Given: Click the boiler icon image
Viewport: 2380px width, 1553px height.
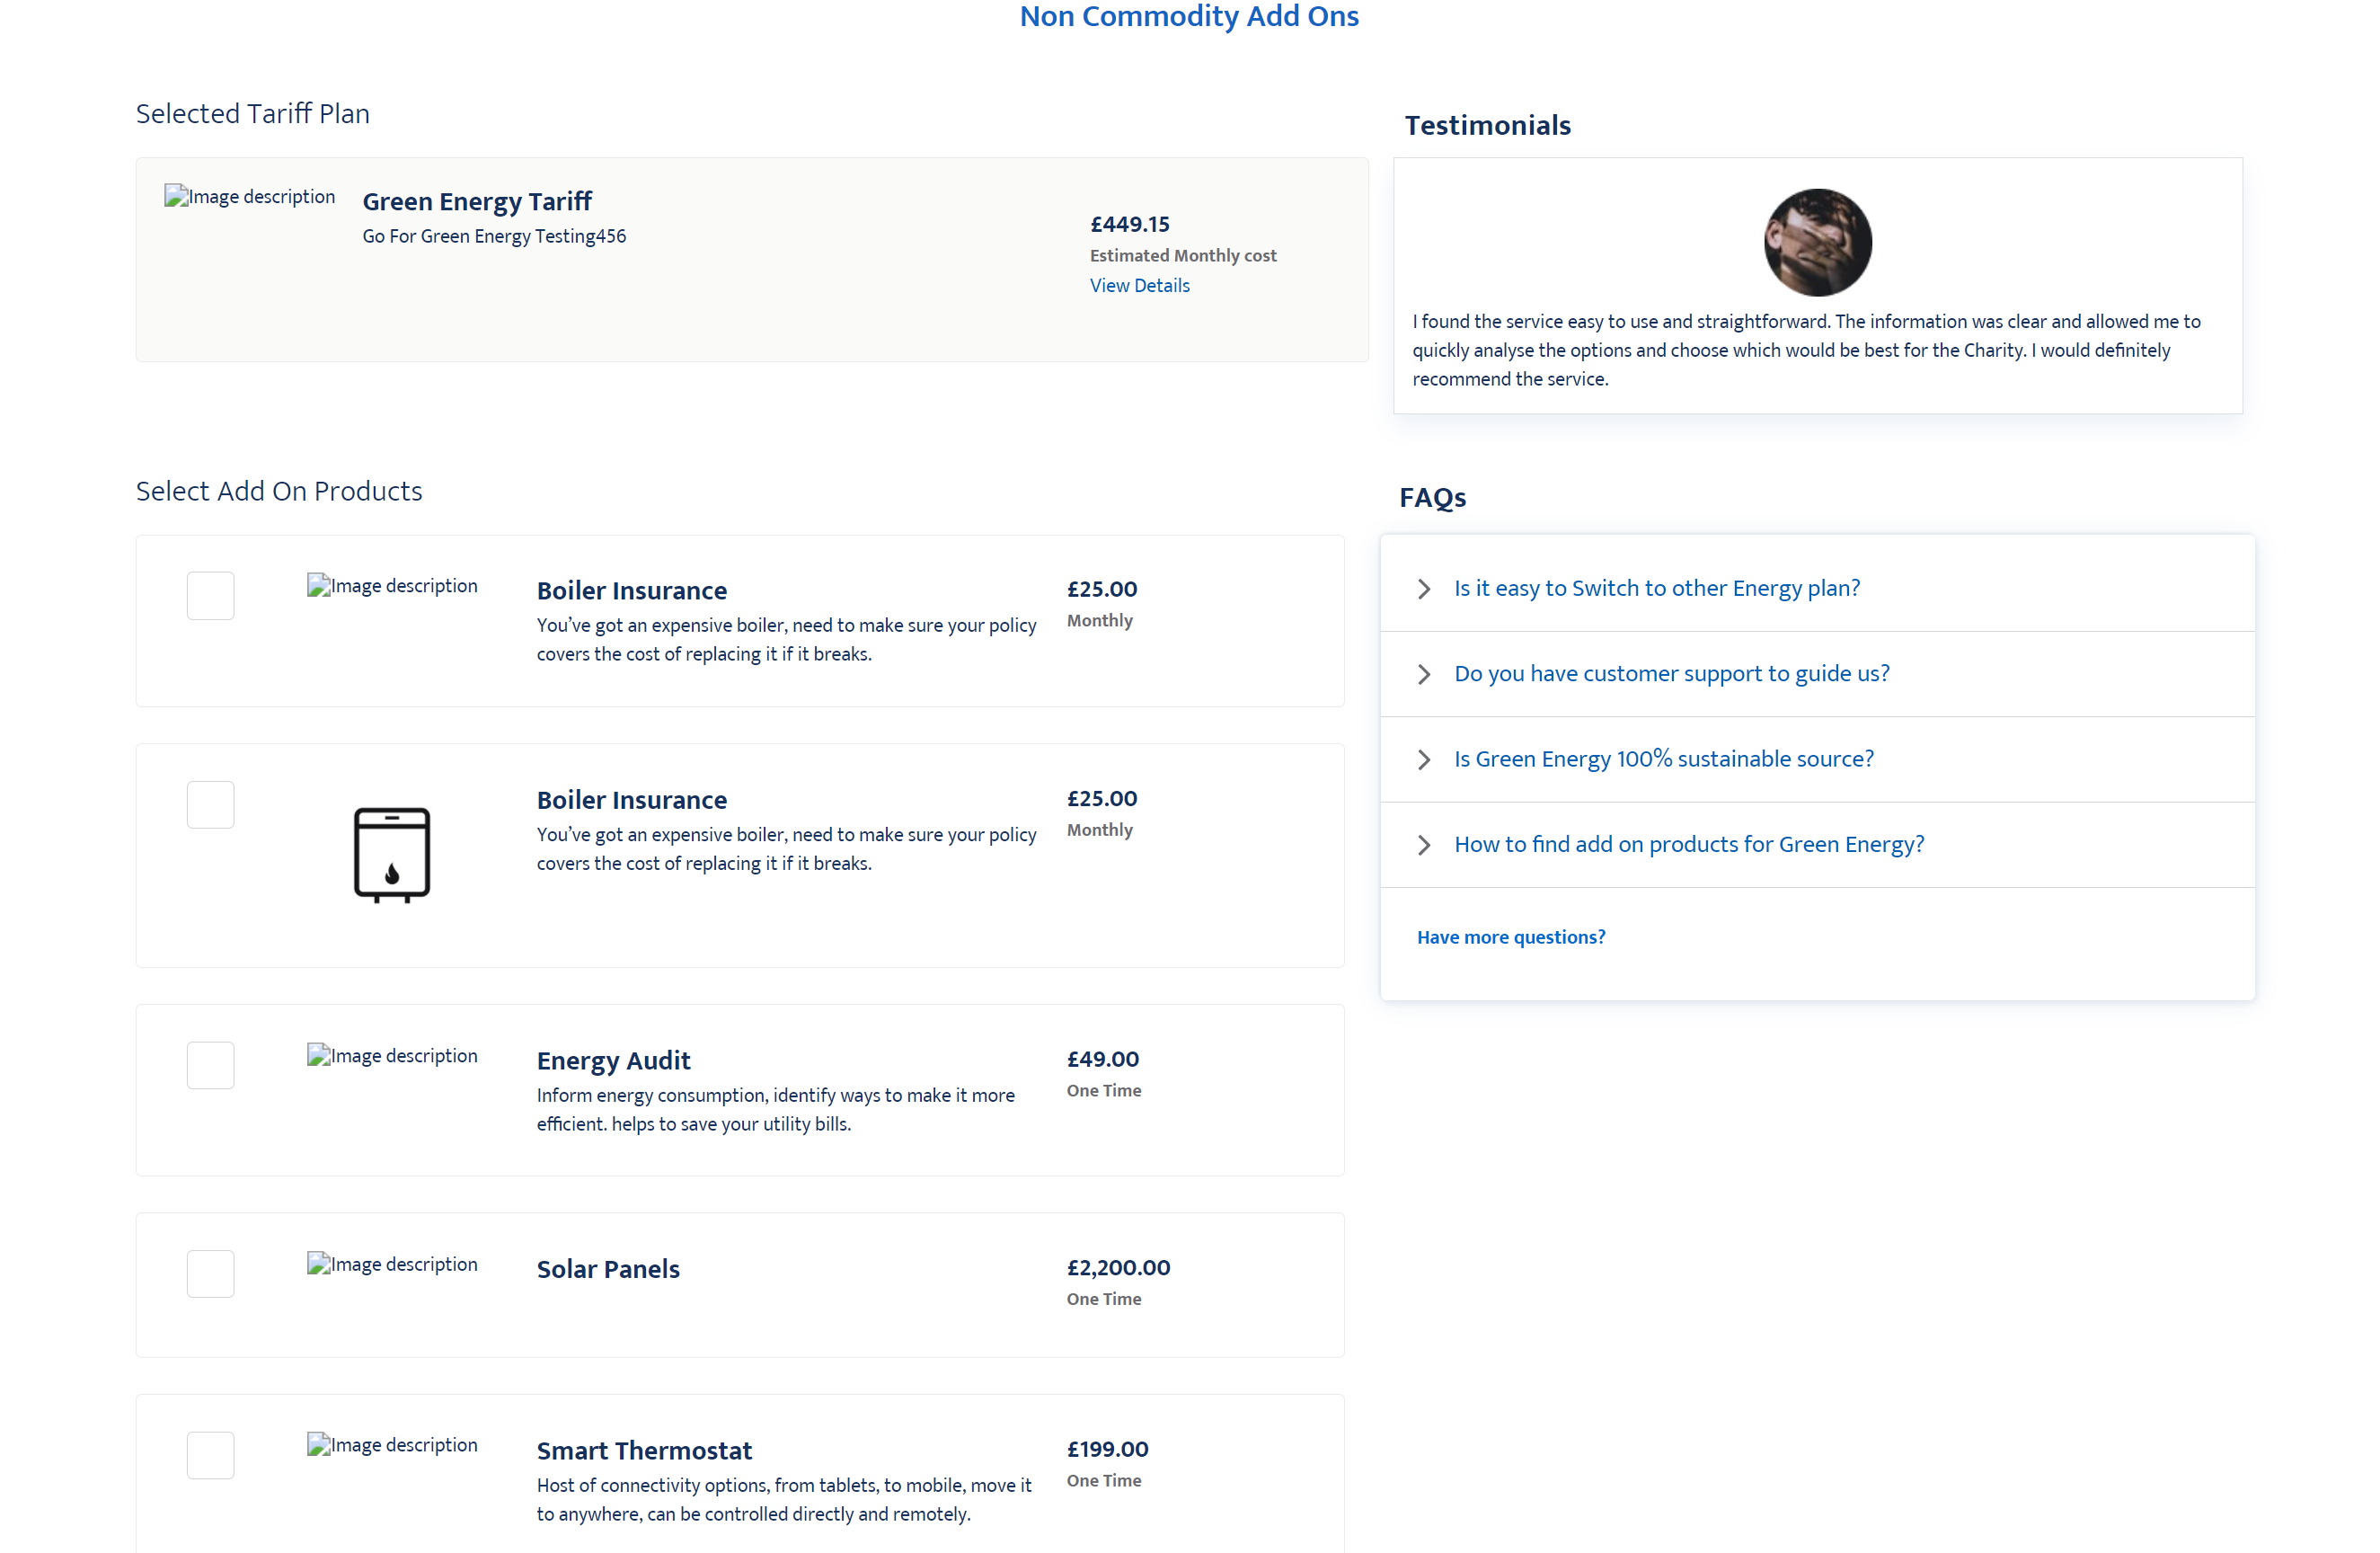Looking at the screenshot, I should [392, 854].
